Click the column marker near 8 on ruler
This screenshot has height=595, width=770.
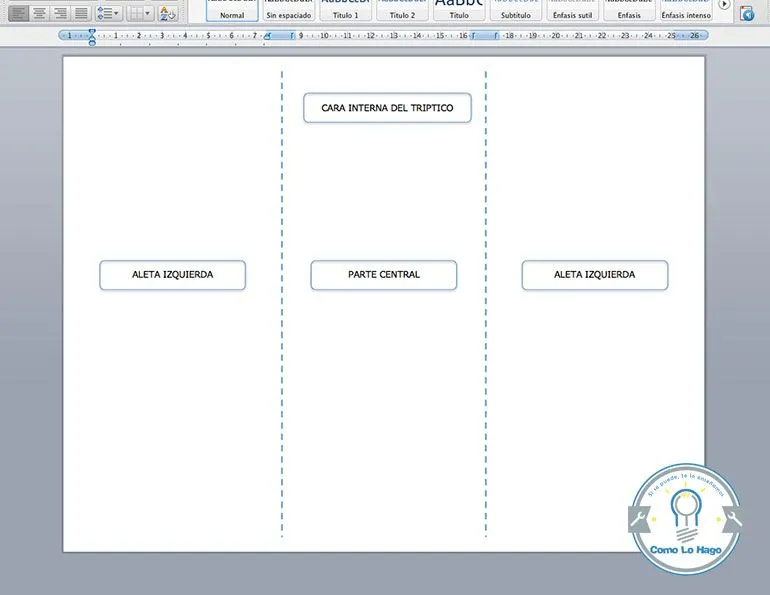[280, 35]
